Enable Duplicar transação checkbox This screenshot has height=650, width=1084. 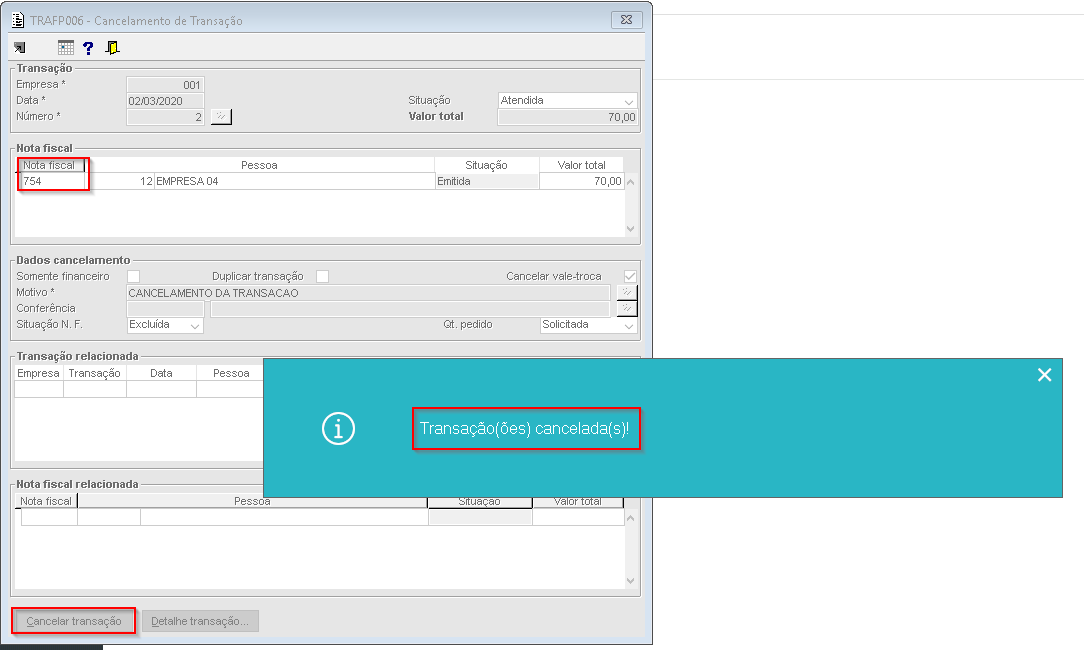[322, 276]
